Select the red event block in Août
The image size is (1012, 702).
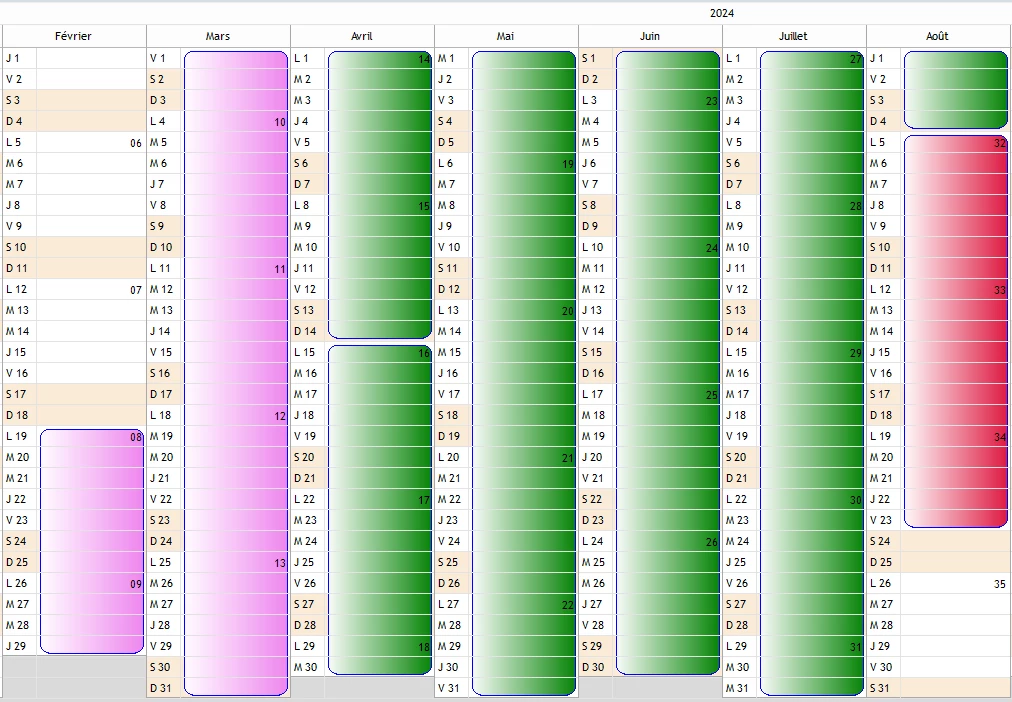[956, 332]
